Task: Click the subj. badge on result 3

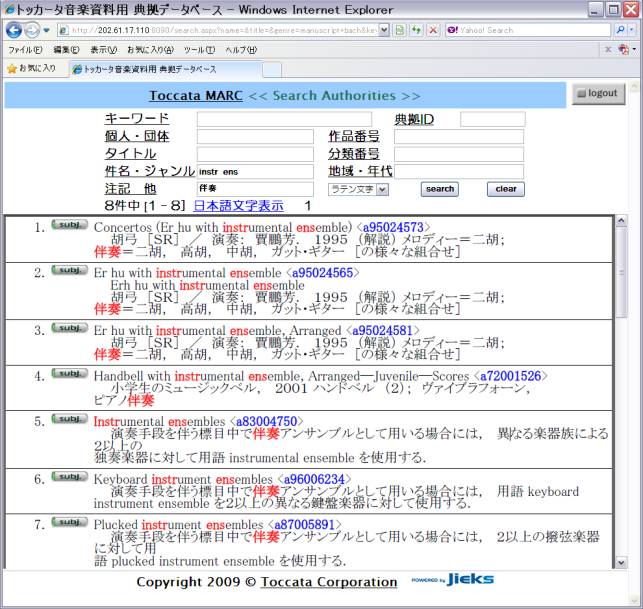Action: 69,328
